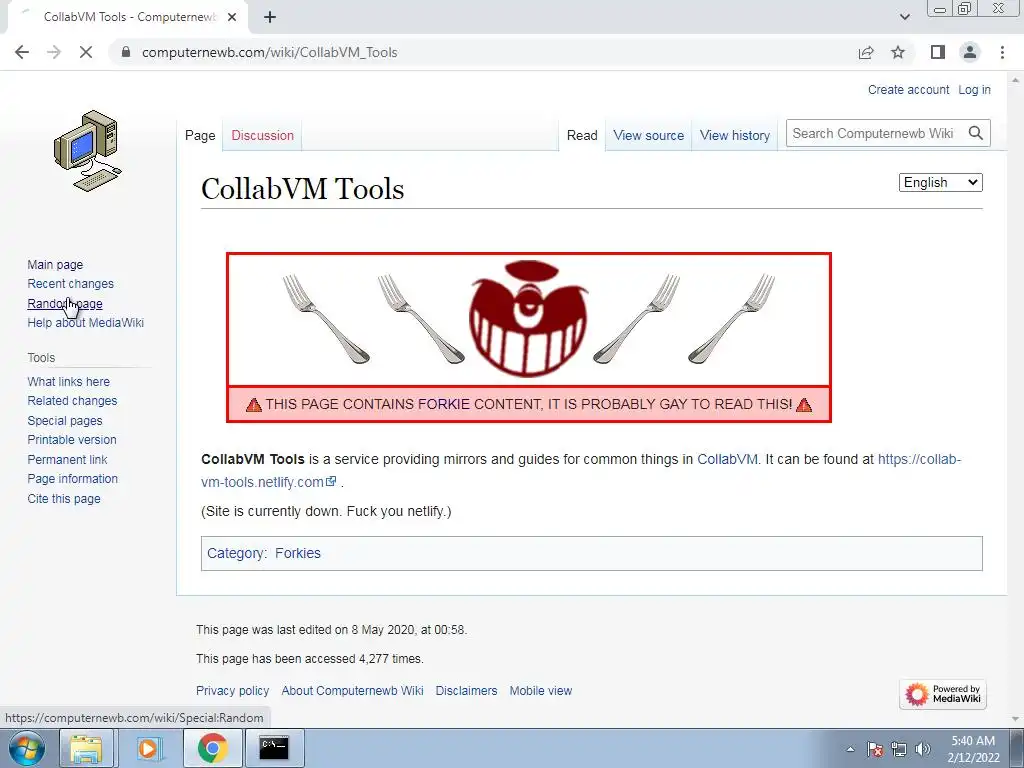This screenshot has height=768, width=1024.
Task: Click the browser address bar URL
Action: pyautogui.click(x=270, y=52)
